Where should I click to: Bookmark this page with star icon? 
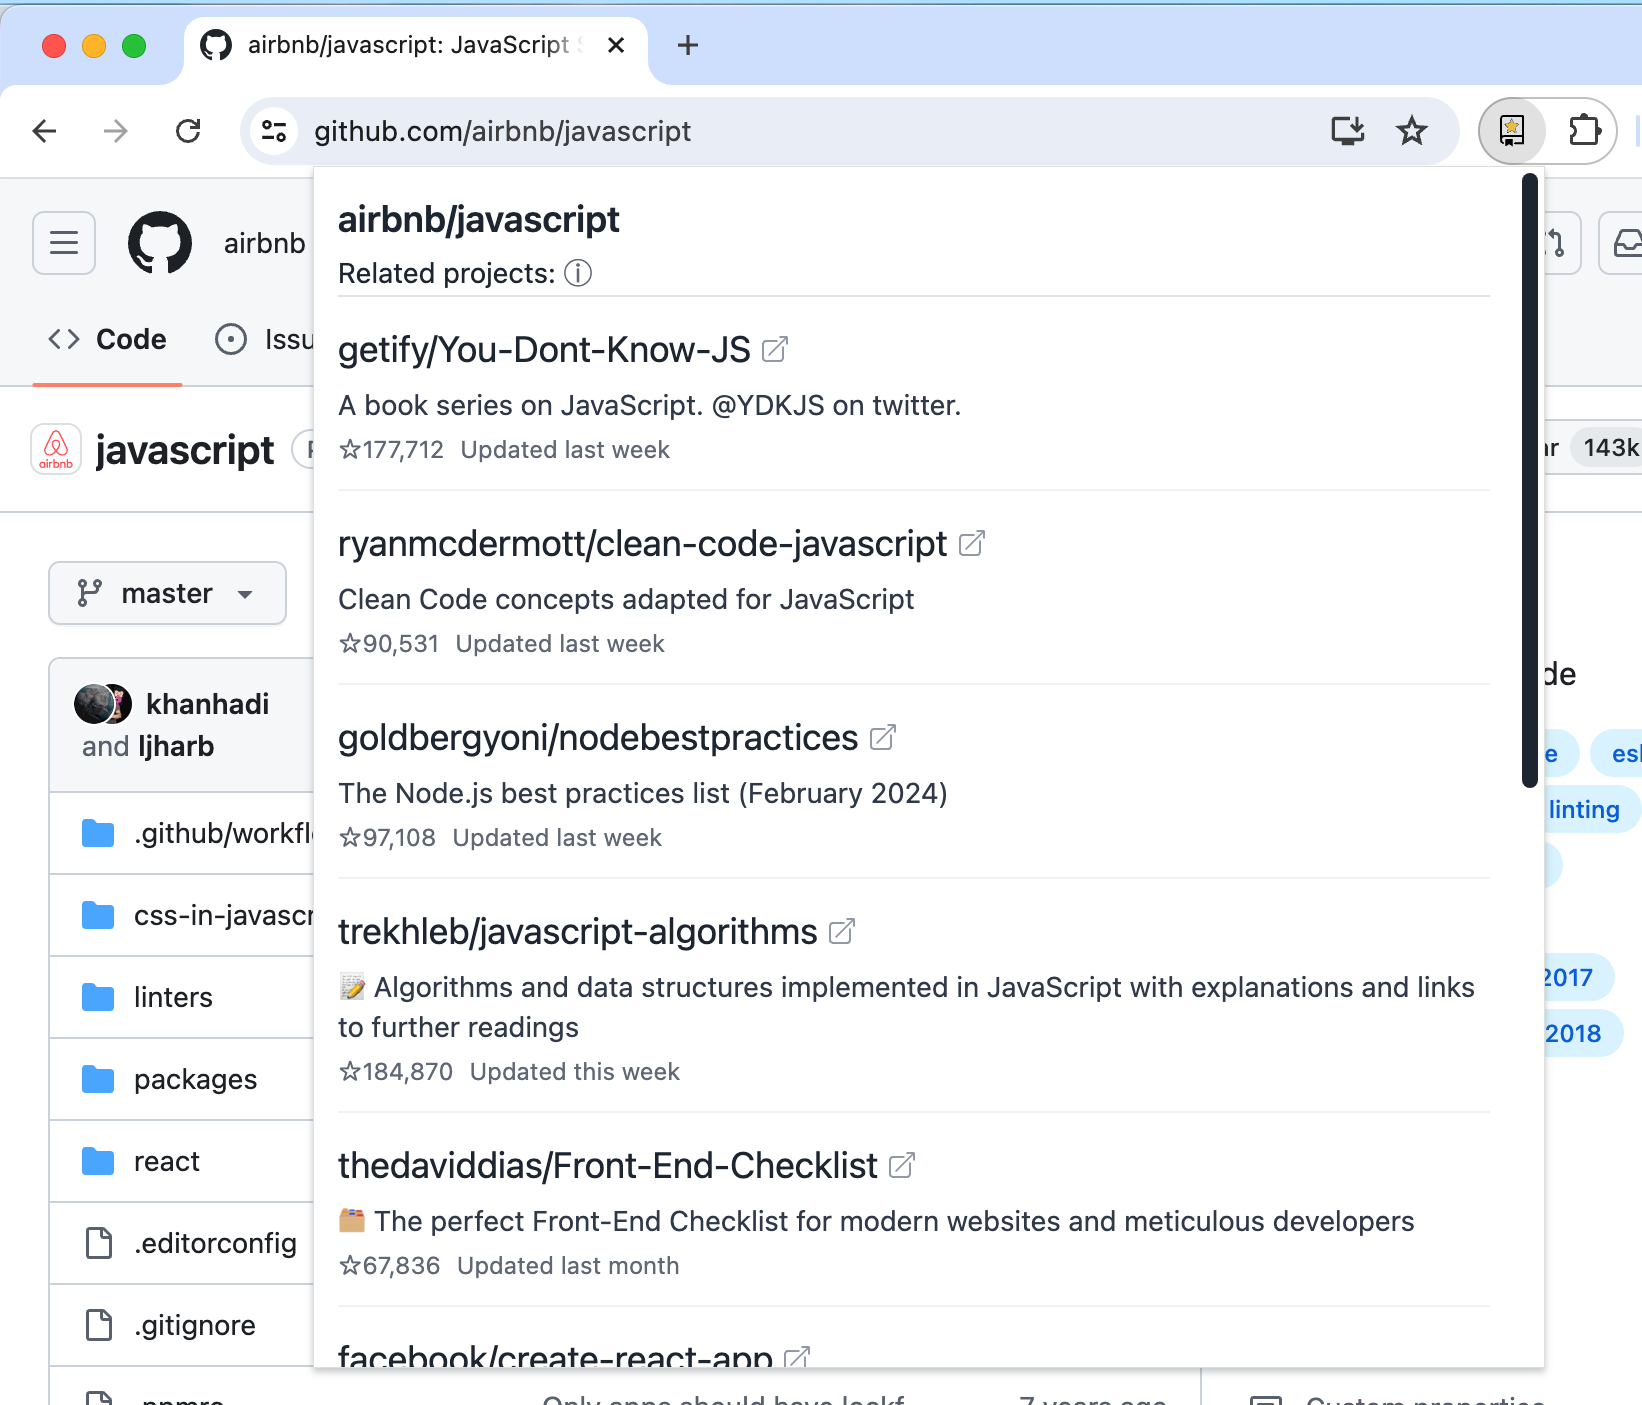[x=1412, y=131]
